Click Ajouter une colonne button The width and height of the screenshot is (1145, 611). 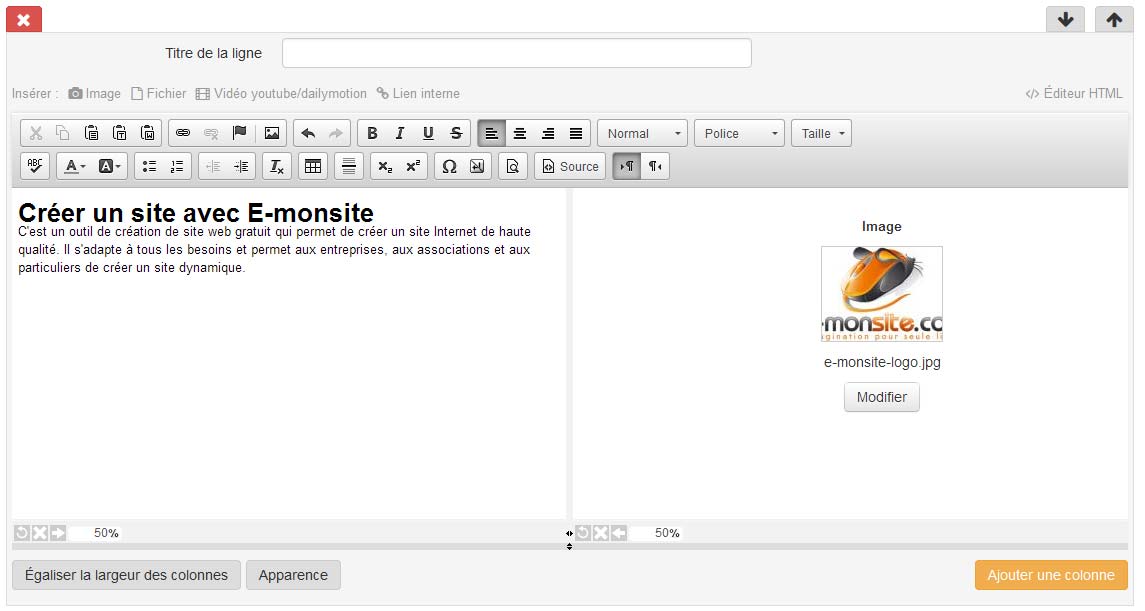click(1052, 575)
